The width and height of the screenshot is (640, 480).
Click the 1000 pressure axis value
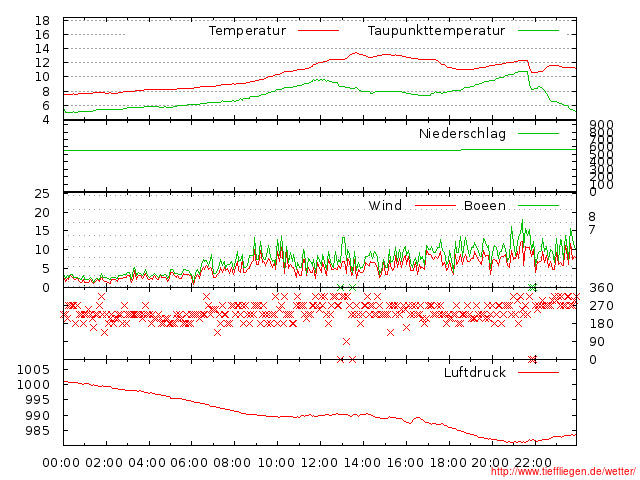(33, 384)
